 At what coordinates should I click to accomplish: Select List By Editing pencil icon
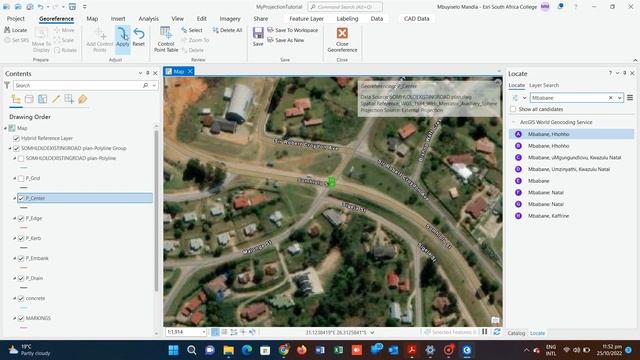[x=56, y=99]
